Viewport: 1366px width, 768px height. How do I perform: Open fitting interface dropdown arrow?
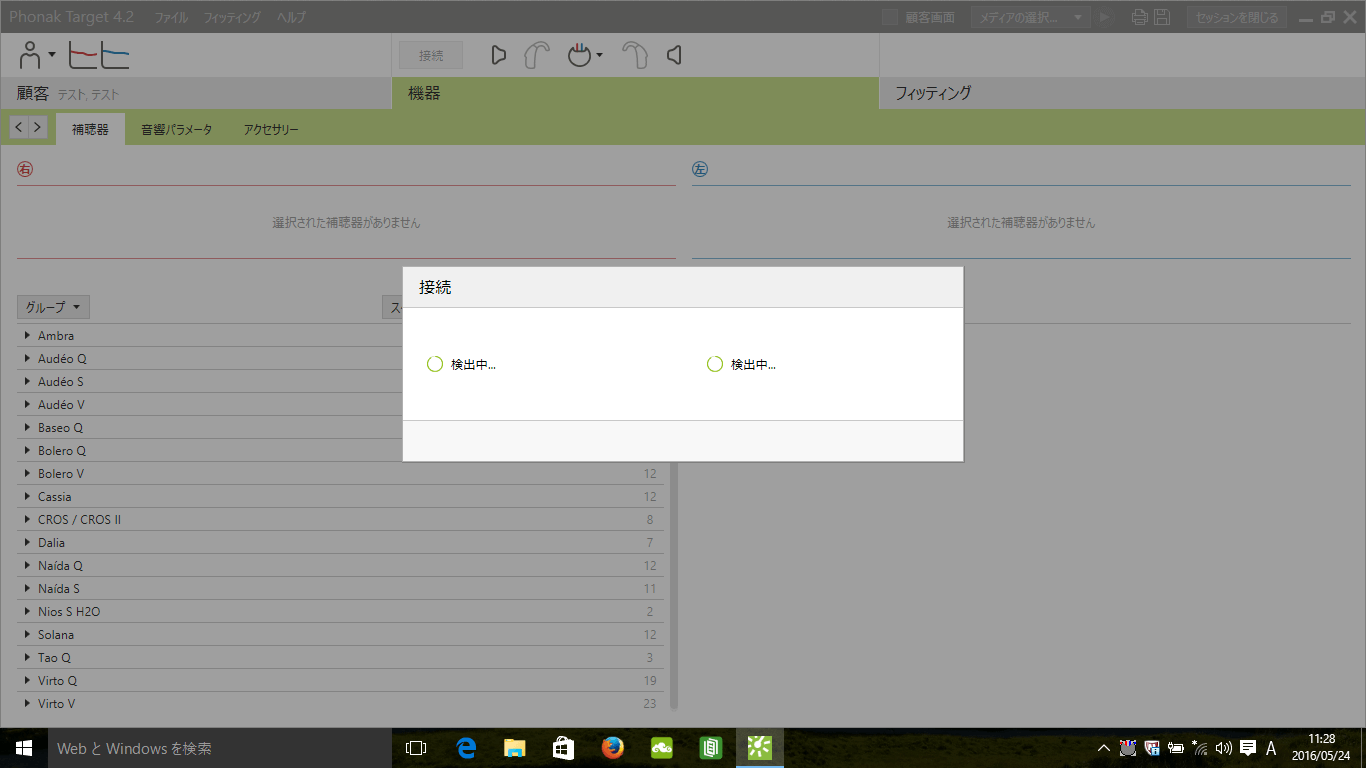(600, 56)
